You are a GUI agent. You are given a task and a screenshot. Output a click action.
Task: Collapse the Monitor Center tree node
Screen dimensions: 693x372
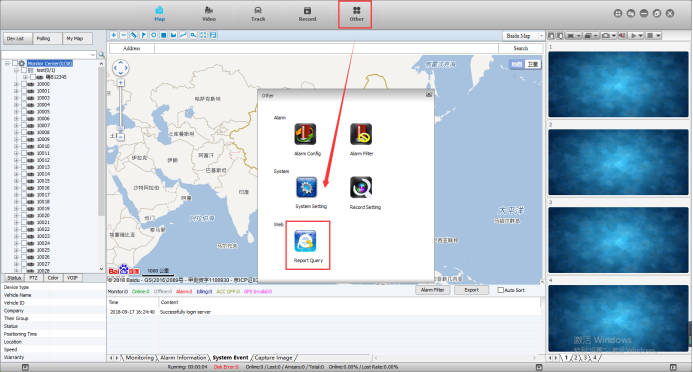7,64
